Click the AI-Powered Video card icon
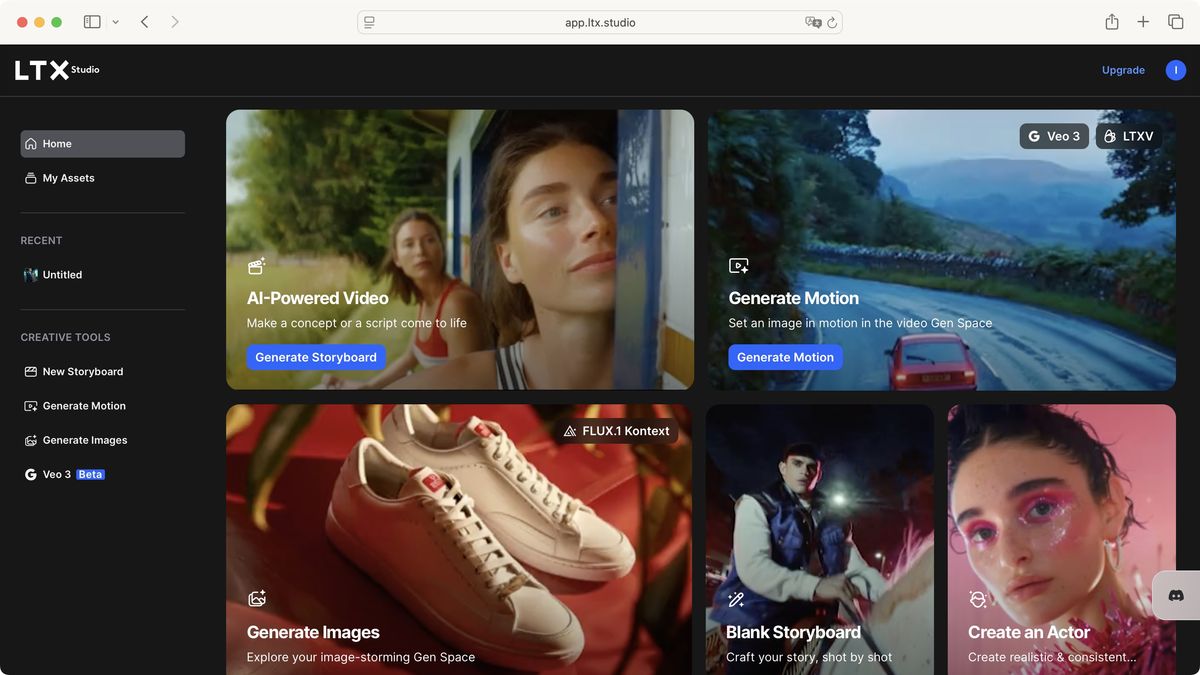 point(257,266)
